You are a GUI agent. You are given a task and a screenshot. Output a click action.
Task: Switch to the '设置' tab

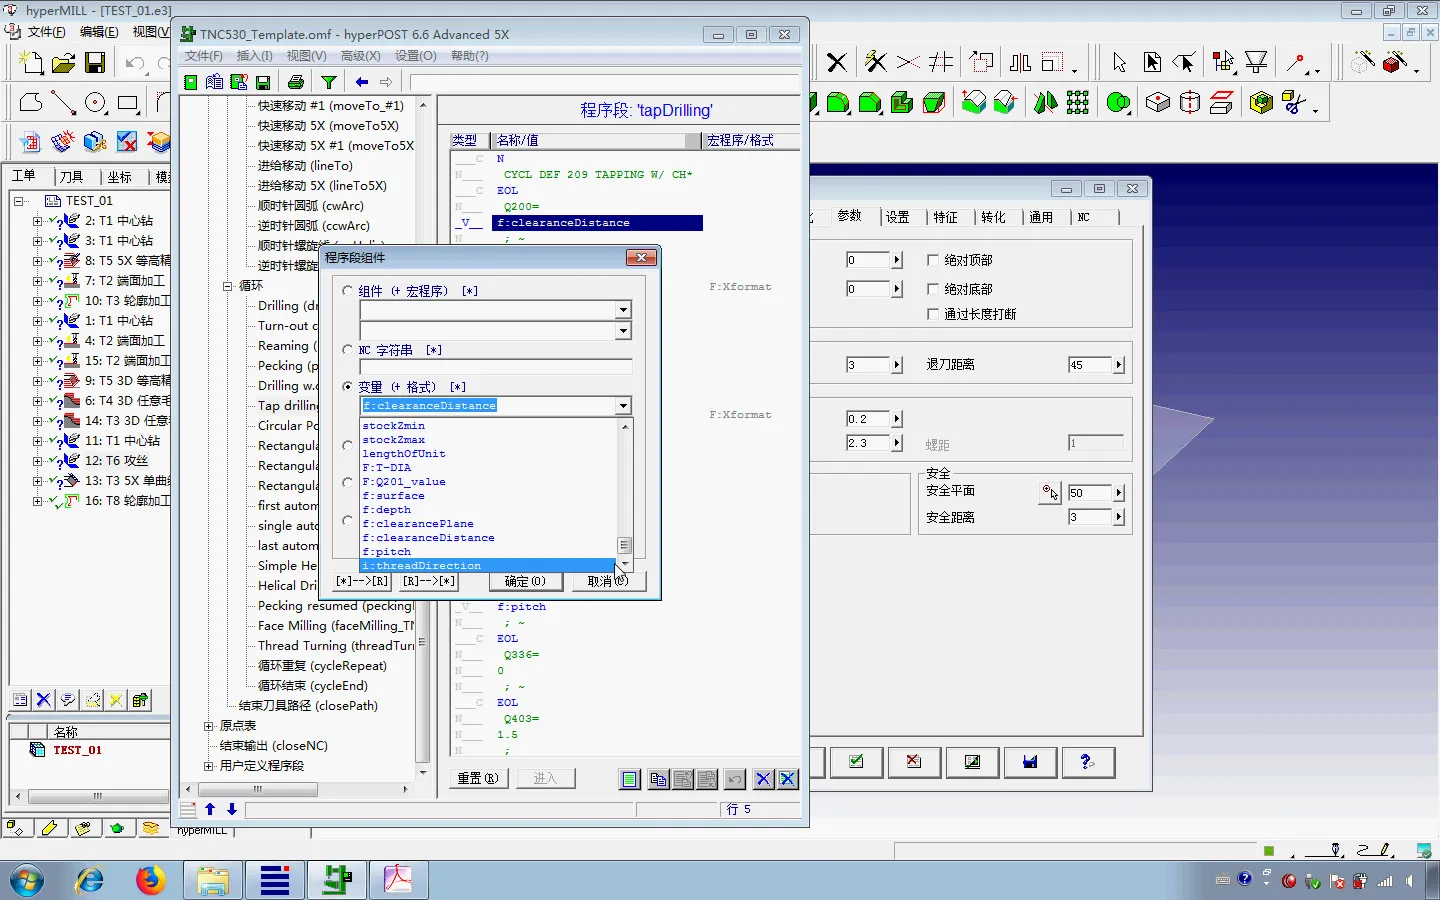point(897,217)
